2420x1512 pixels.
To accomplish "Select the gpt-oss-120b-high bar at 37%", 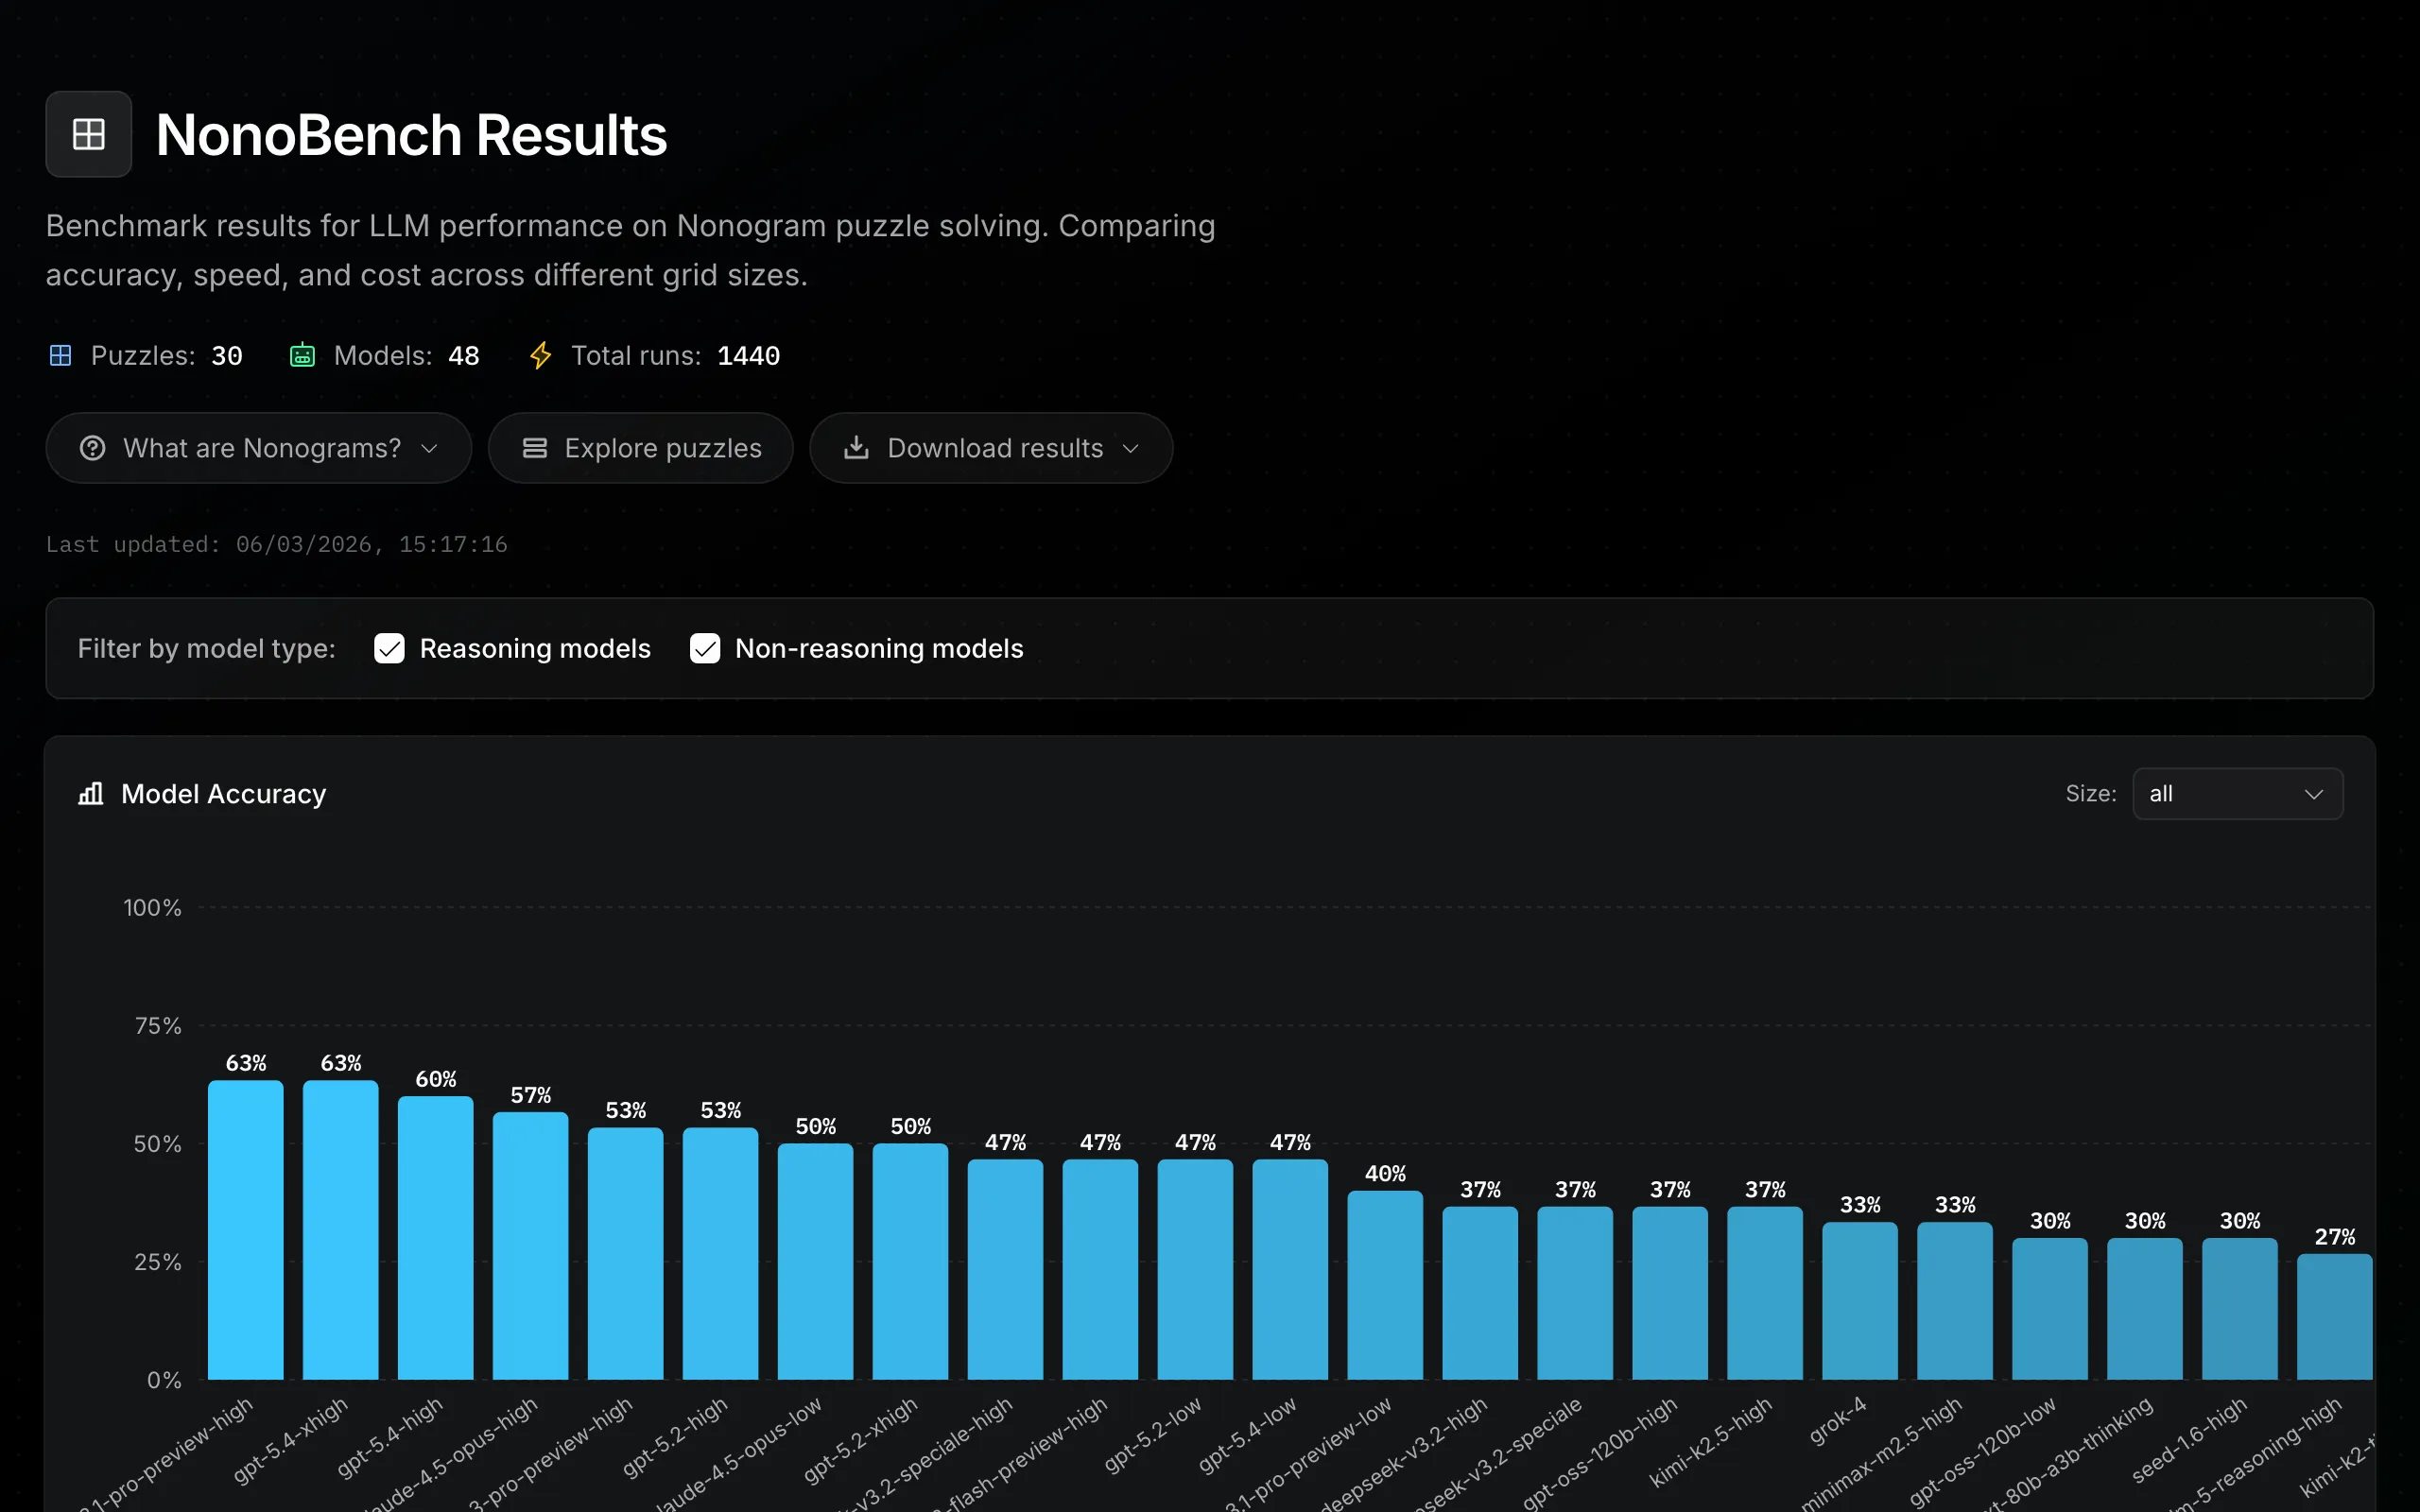I will tap(1671, 1293).
